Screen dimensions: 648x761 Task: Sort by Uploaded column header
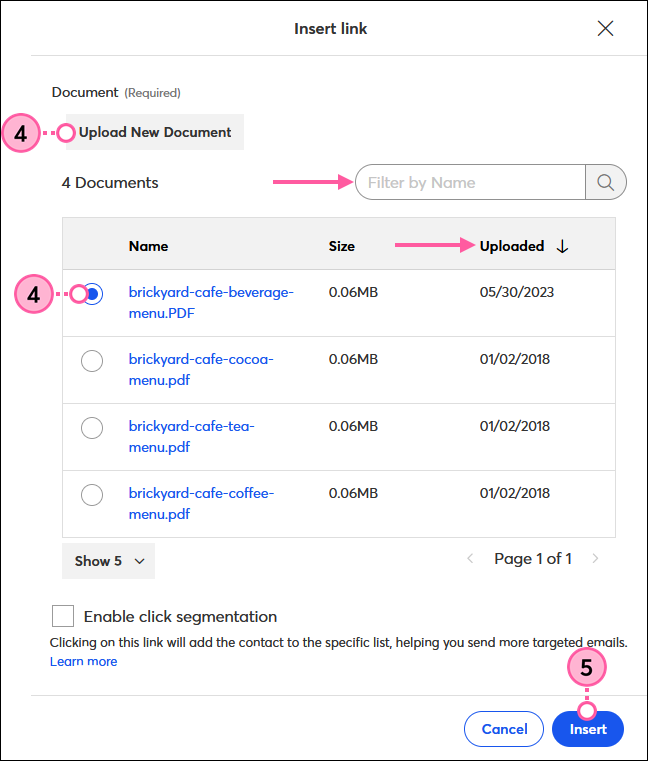[x=512, y=247]
